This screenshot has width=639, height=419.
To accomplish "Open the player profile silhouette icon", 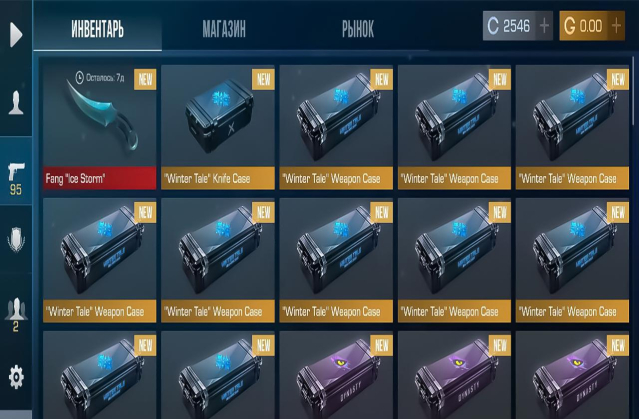I will [x=16, y=103].
